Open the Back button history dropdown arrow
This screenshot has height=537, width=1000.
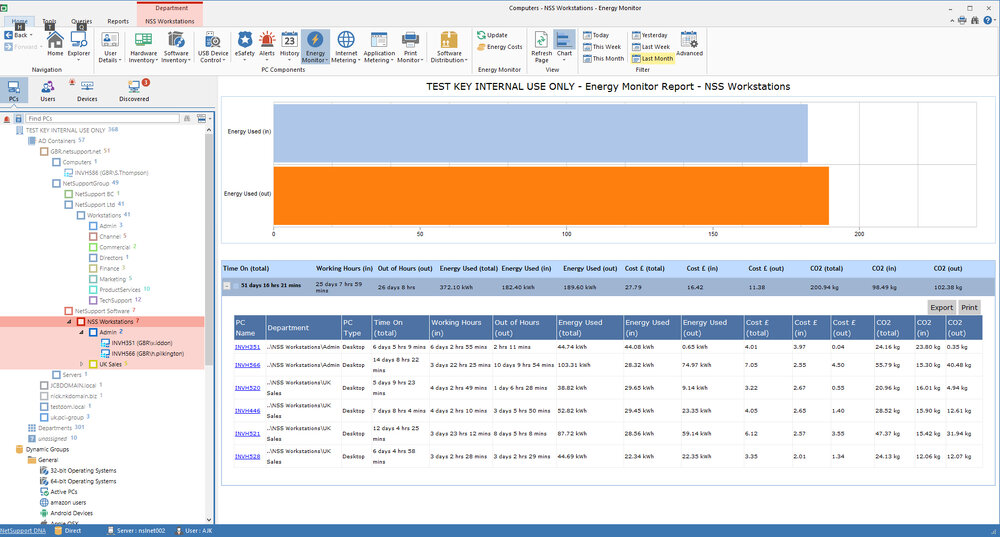coord(31,35)
